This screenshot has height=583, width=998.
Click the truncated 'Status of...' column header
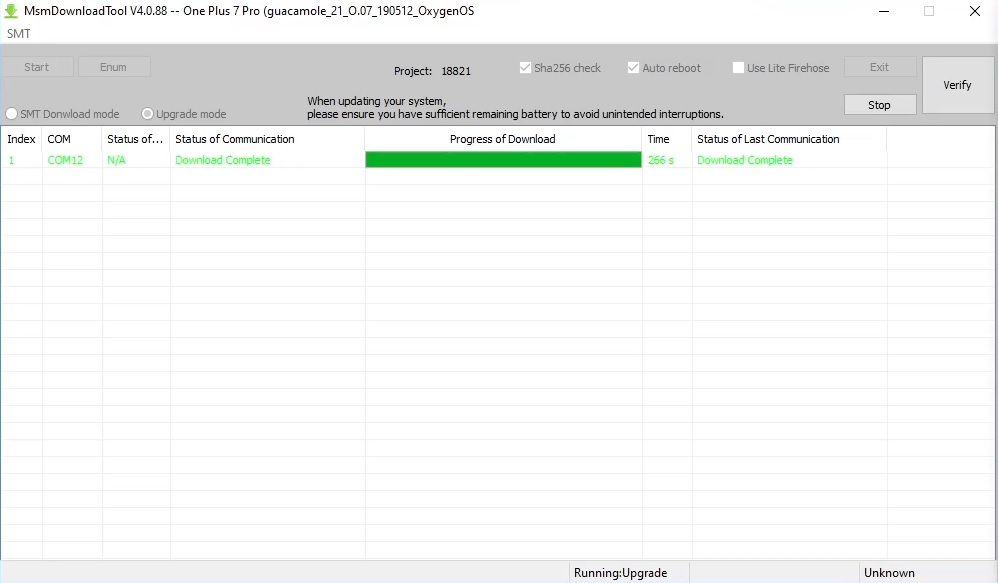[x=136, y=139]
